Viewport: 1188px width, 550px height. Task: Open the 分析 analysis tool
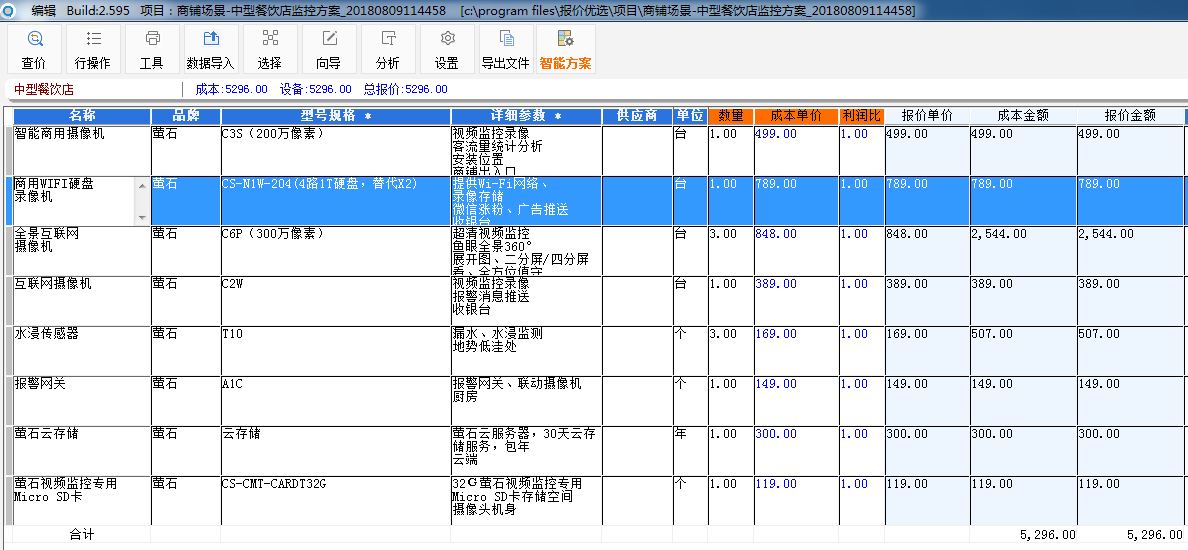click(388, 50)
